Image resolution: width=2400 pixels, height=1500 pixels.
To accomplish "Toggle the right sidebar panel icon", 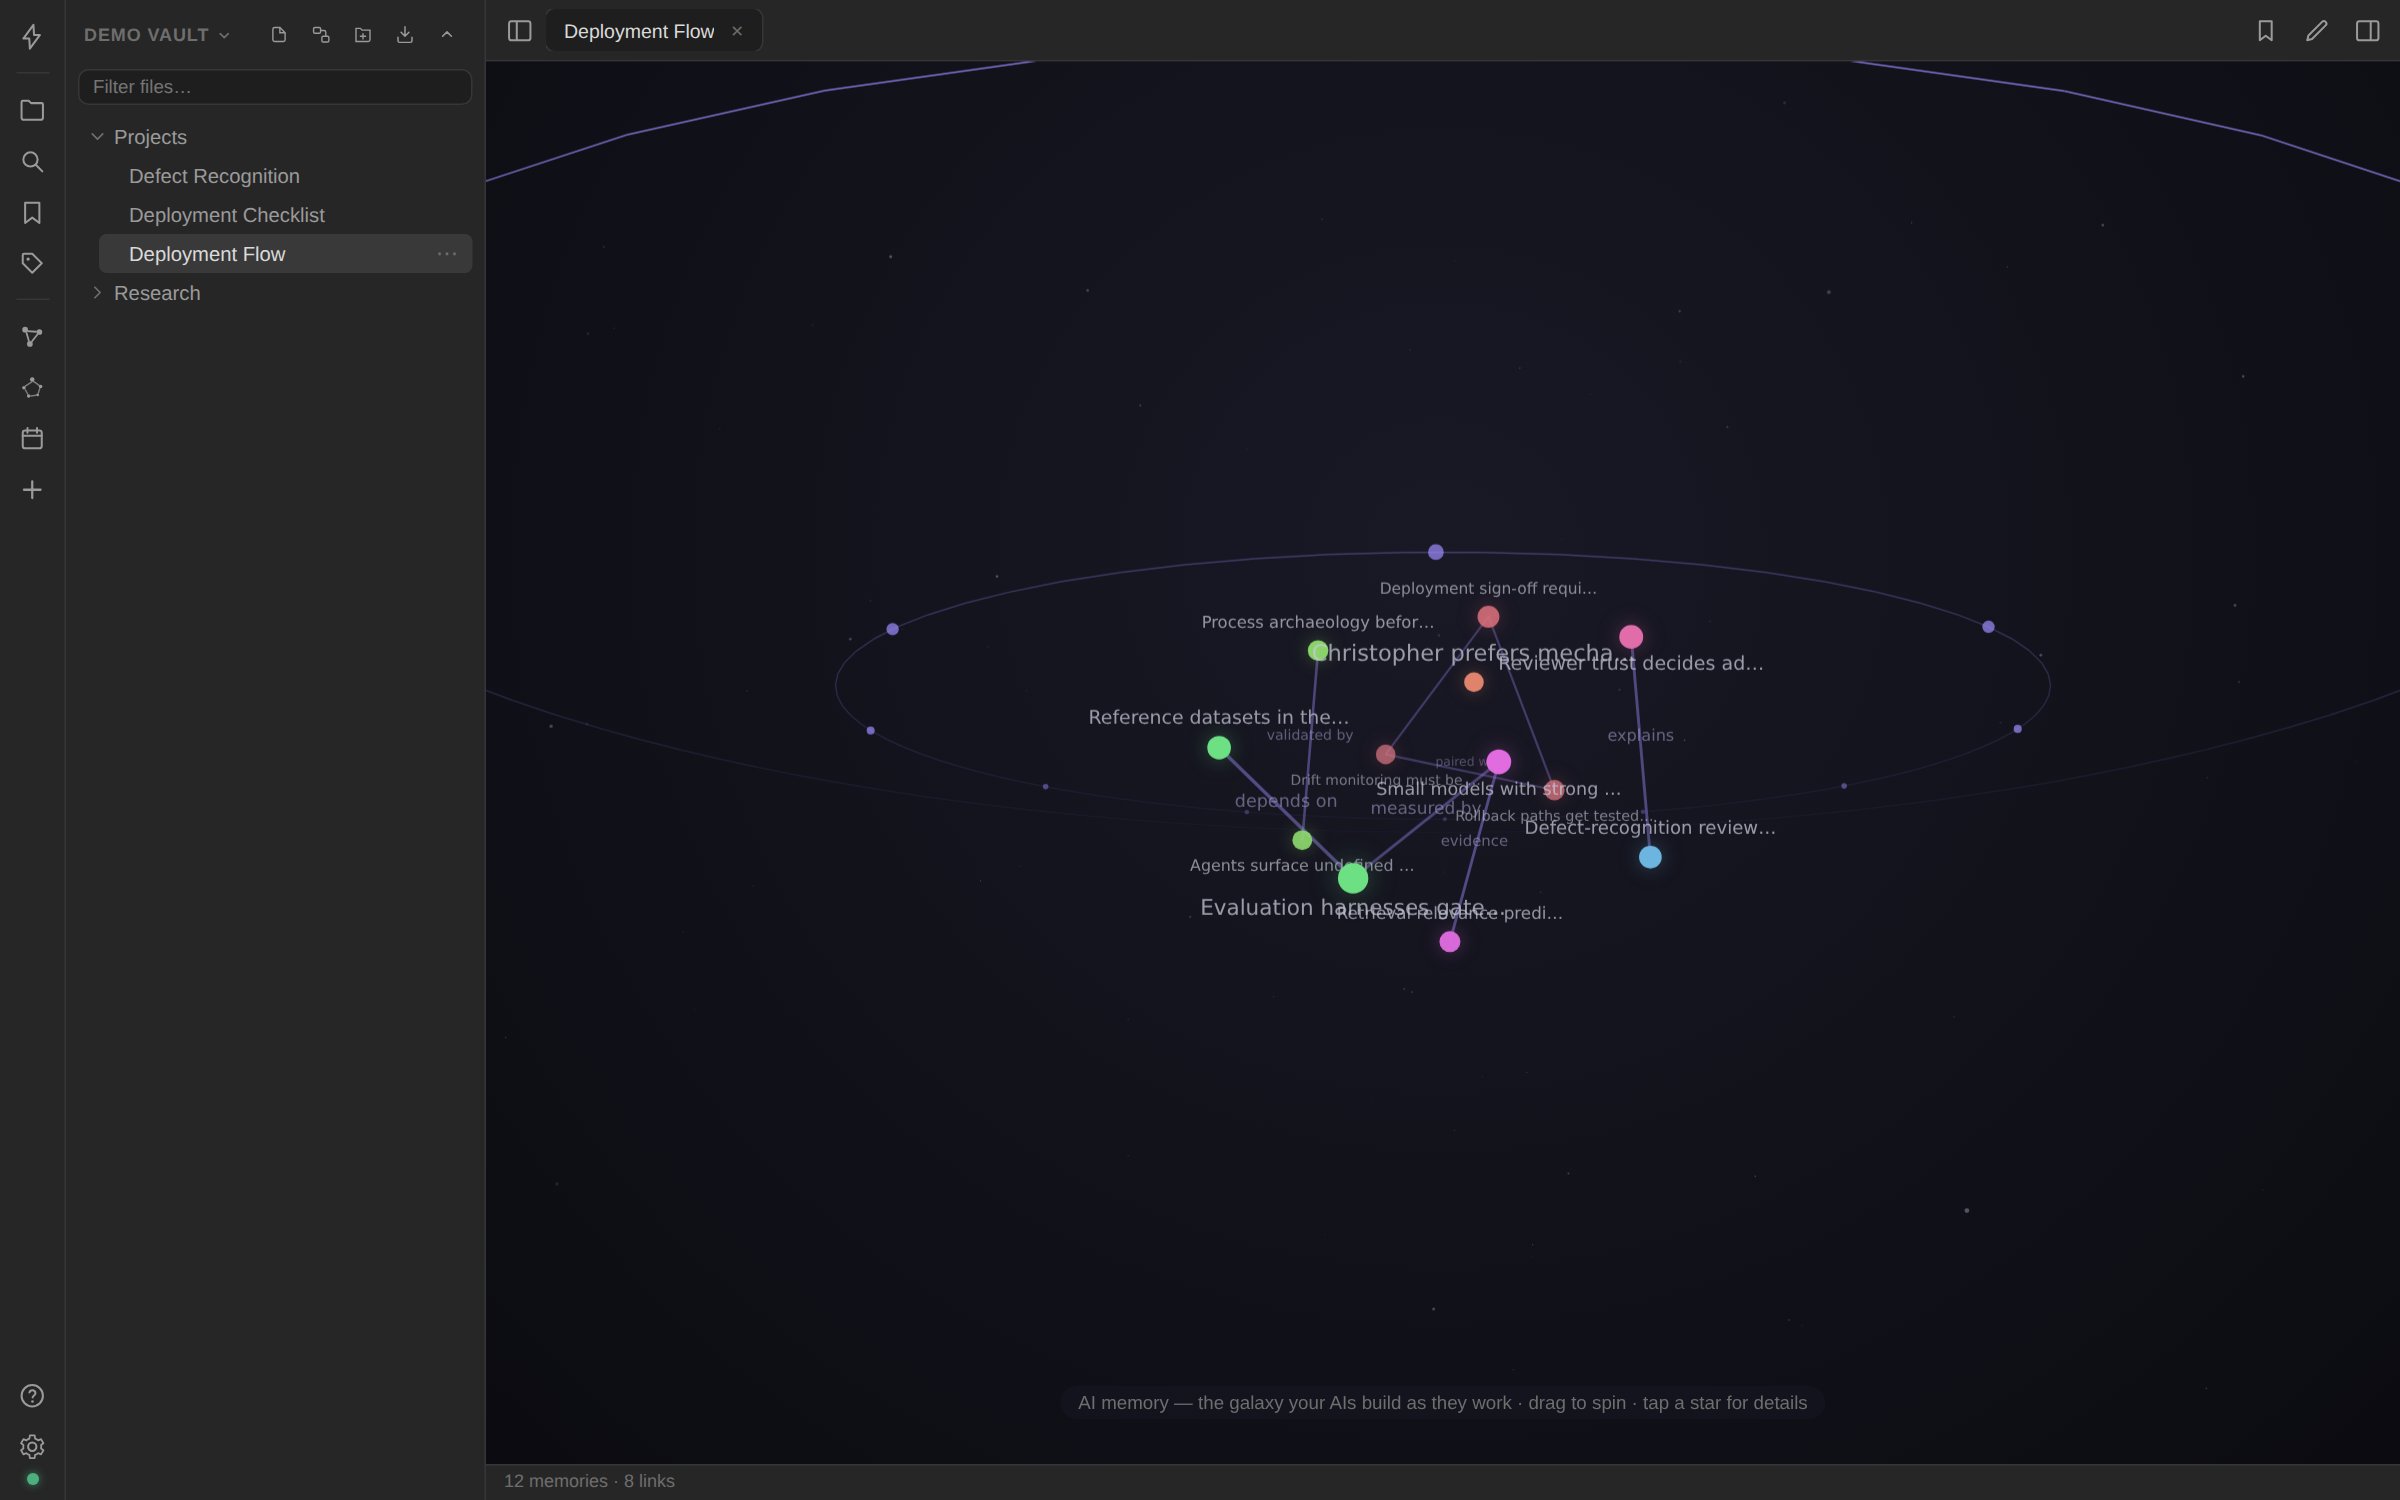I will (2367, 31).
